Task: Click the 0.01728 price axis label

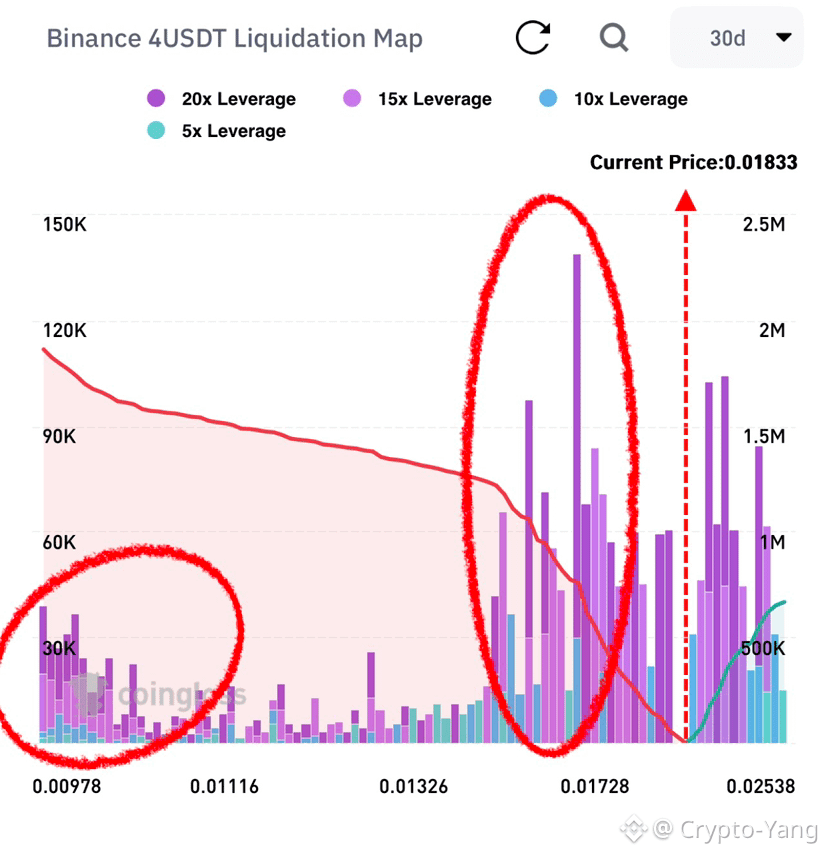Action: point(595,786)
